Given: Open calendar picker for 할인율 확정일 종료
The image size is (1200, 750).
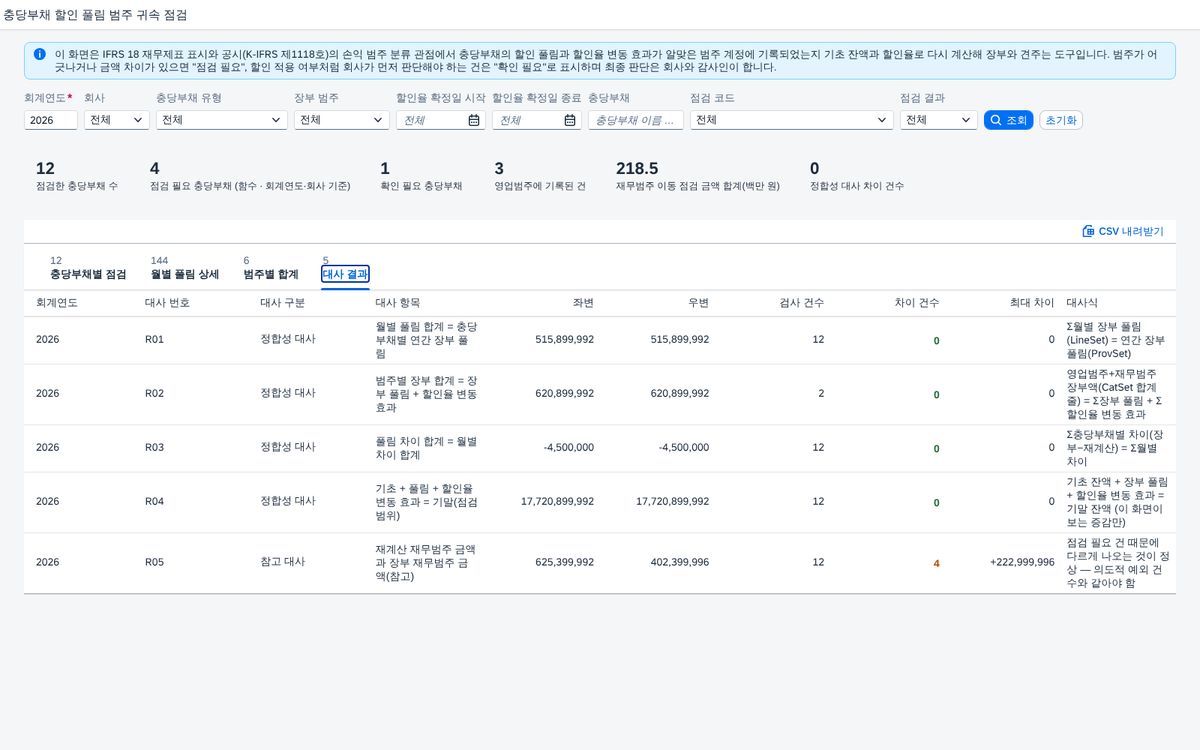Looking at the screenshot, I should coord(570,120).
